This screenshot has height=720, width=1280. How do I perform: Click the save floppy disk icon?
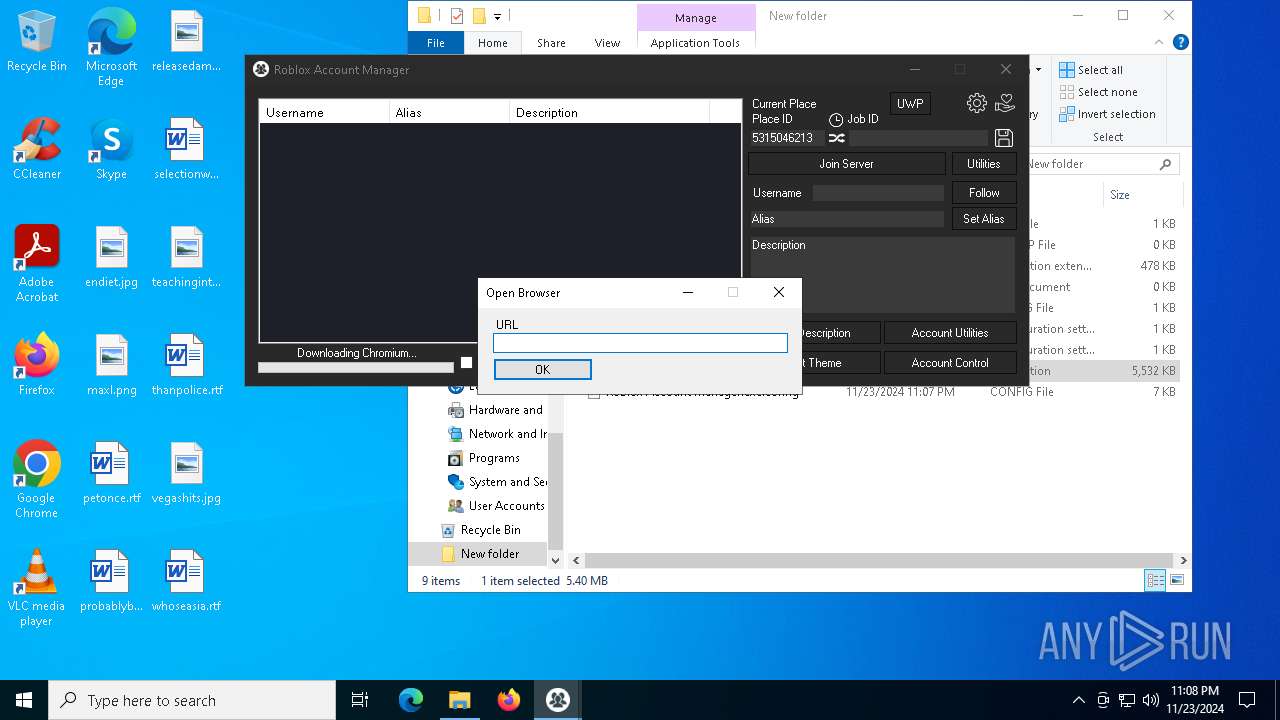point(1004,138)
